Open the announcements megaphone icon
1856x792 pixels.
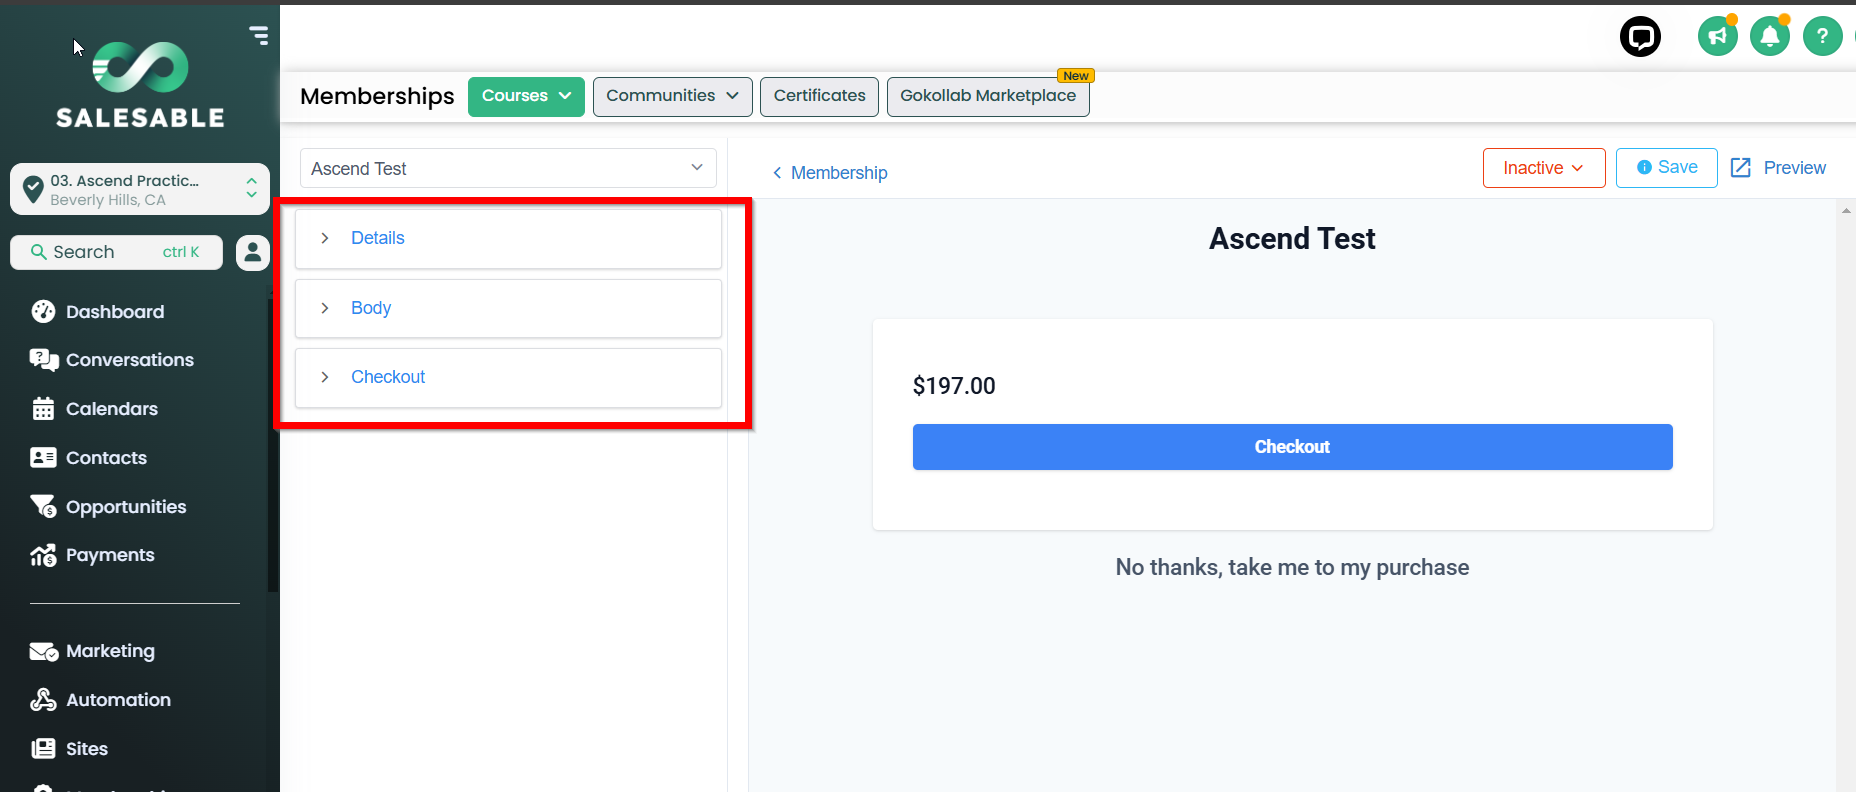point(1717,37)
